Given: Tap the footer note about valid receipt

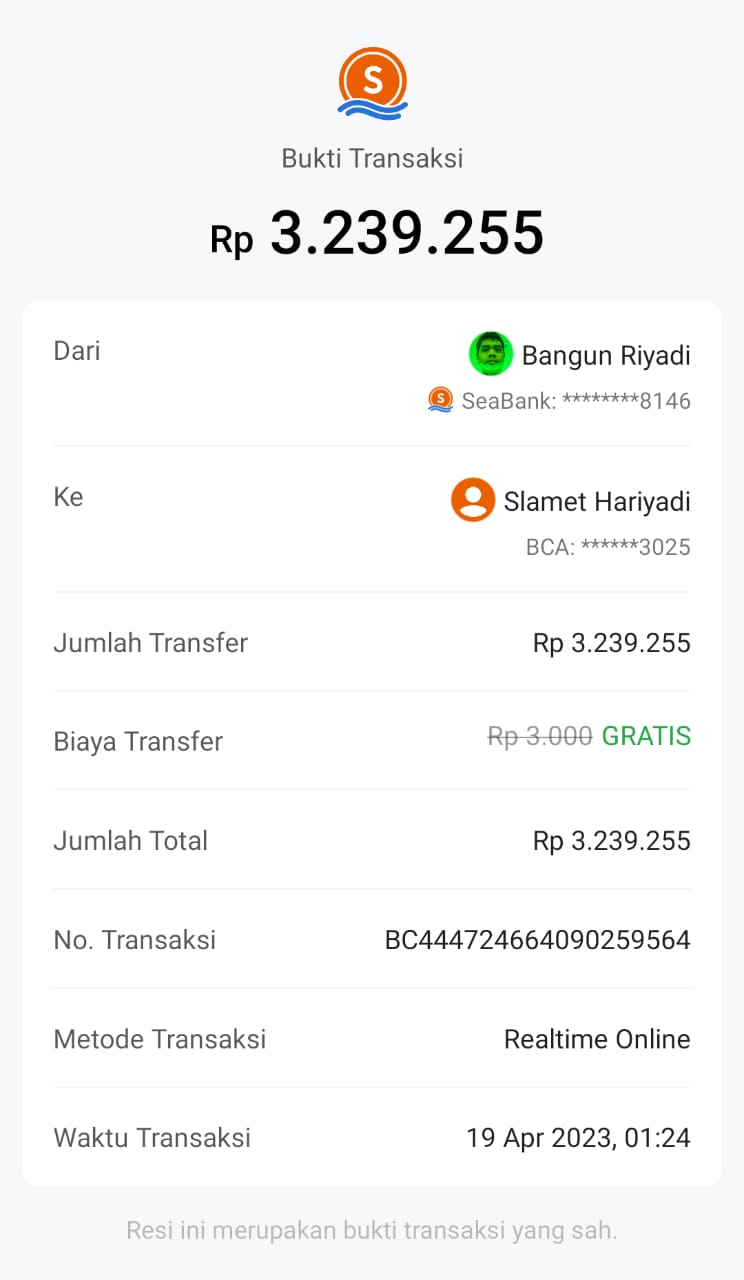Looking at the screenshot, I should [372, 1230].
